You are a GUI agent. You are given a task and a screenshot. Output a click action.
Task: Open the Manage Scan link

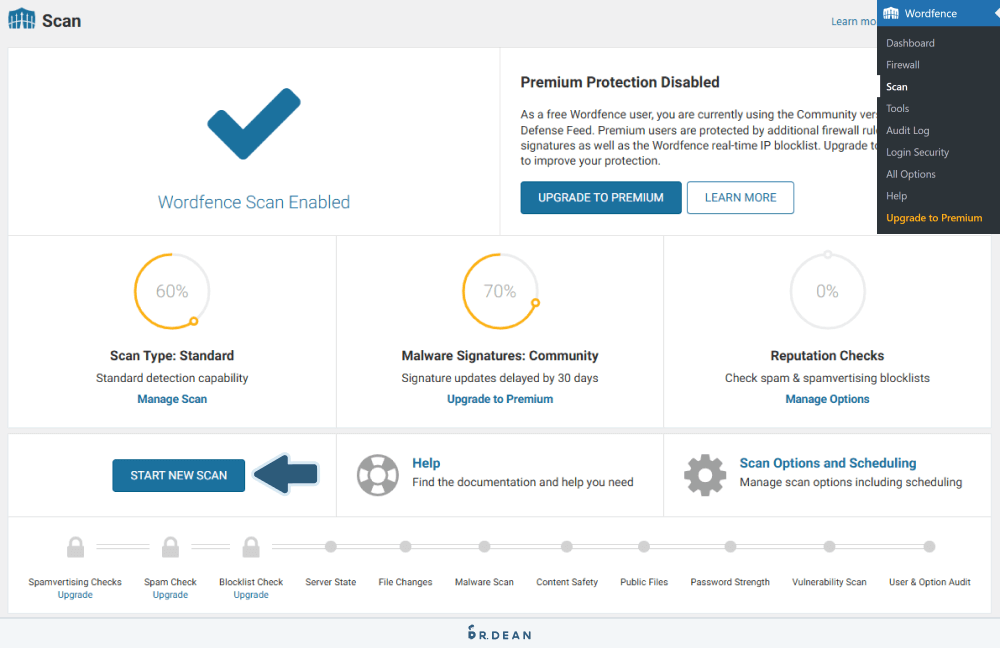pyautogui.click(x=171, y=398)
